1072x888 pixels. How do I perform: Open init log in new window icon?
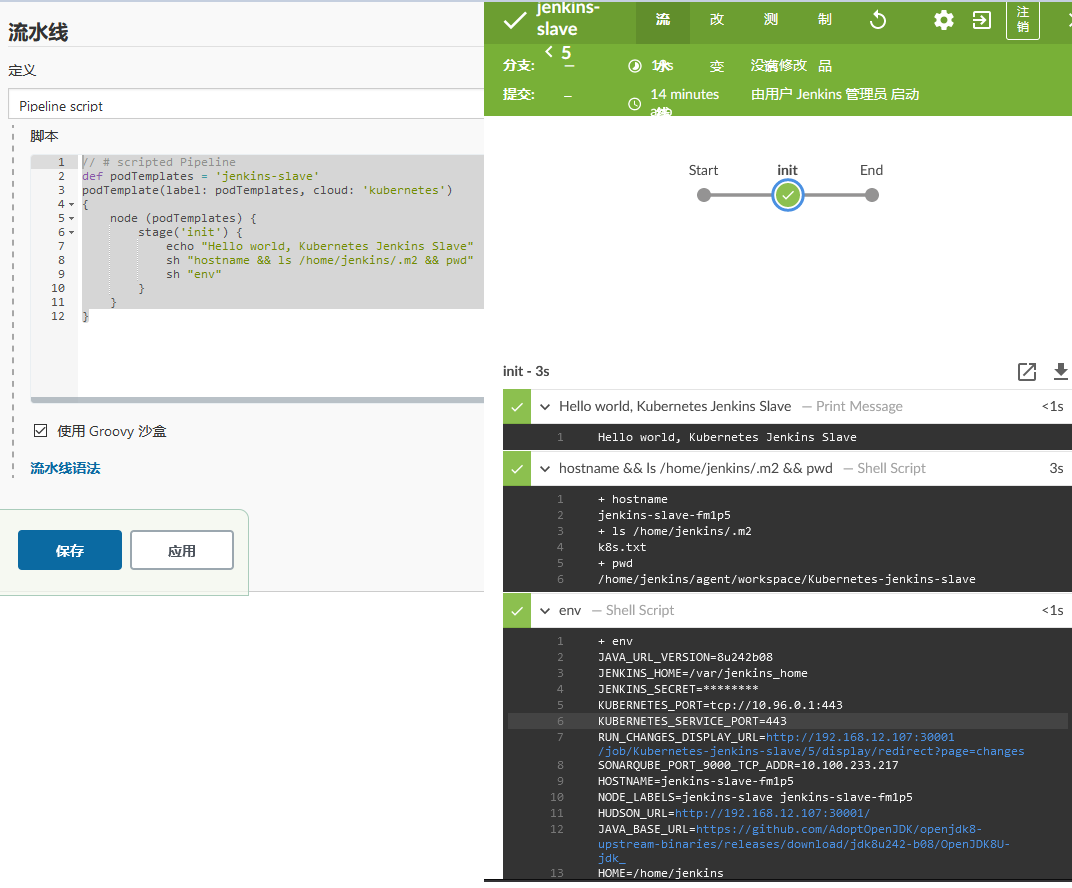[x=1027, y=371]
